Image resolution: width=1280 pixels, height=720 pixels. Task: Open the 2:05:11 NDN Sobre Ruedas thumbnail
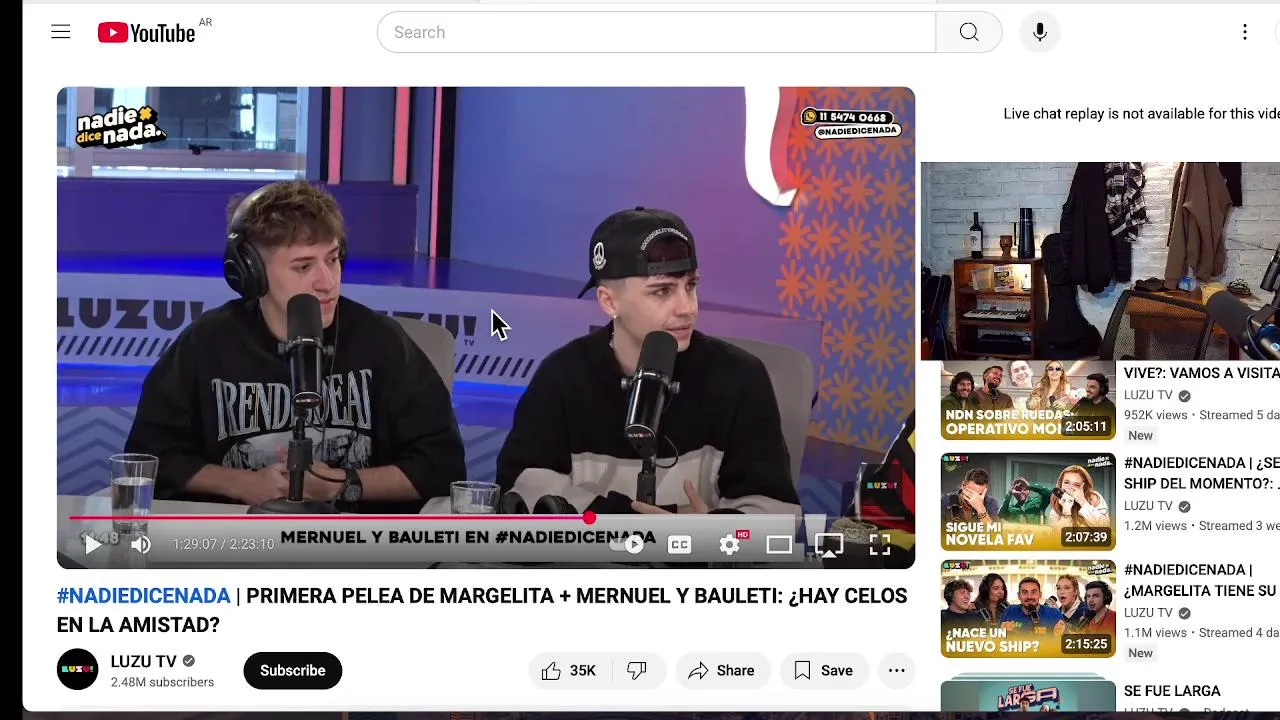tap(1028, 400)
